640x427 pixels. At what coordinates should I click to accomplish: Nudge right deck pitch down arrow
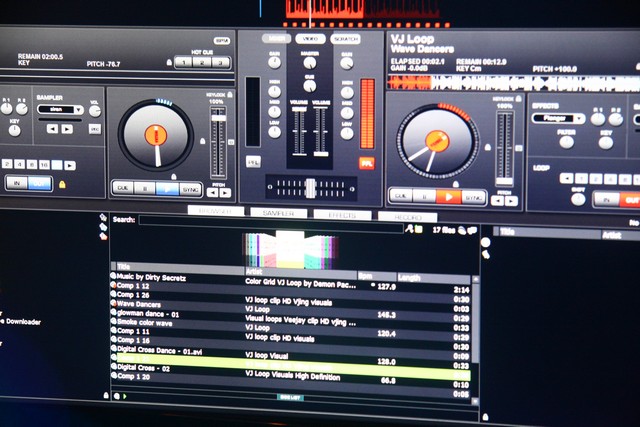(497, 200)
